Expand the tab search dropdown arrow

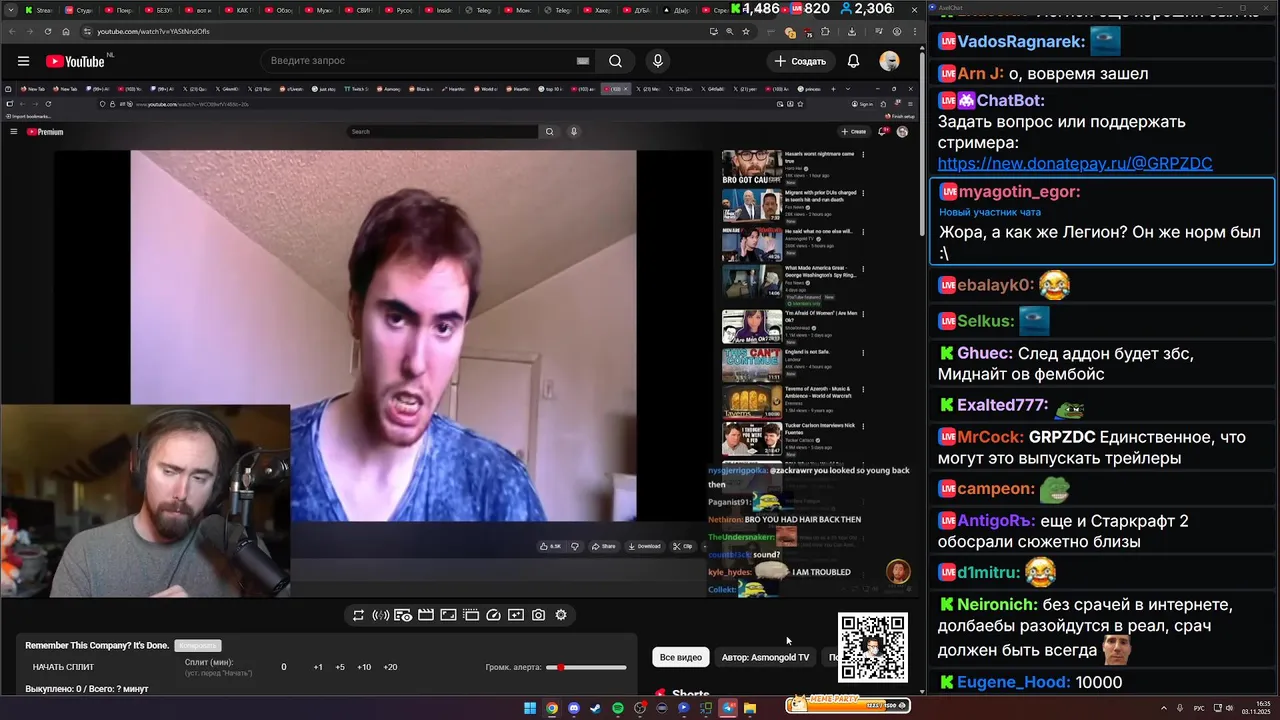pos(10,9)
